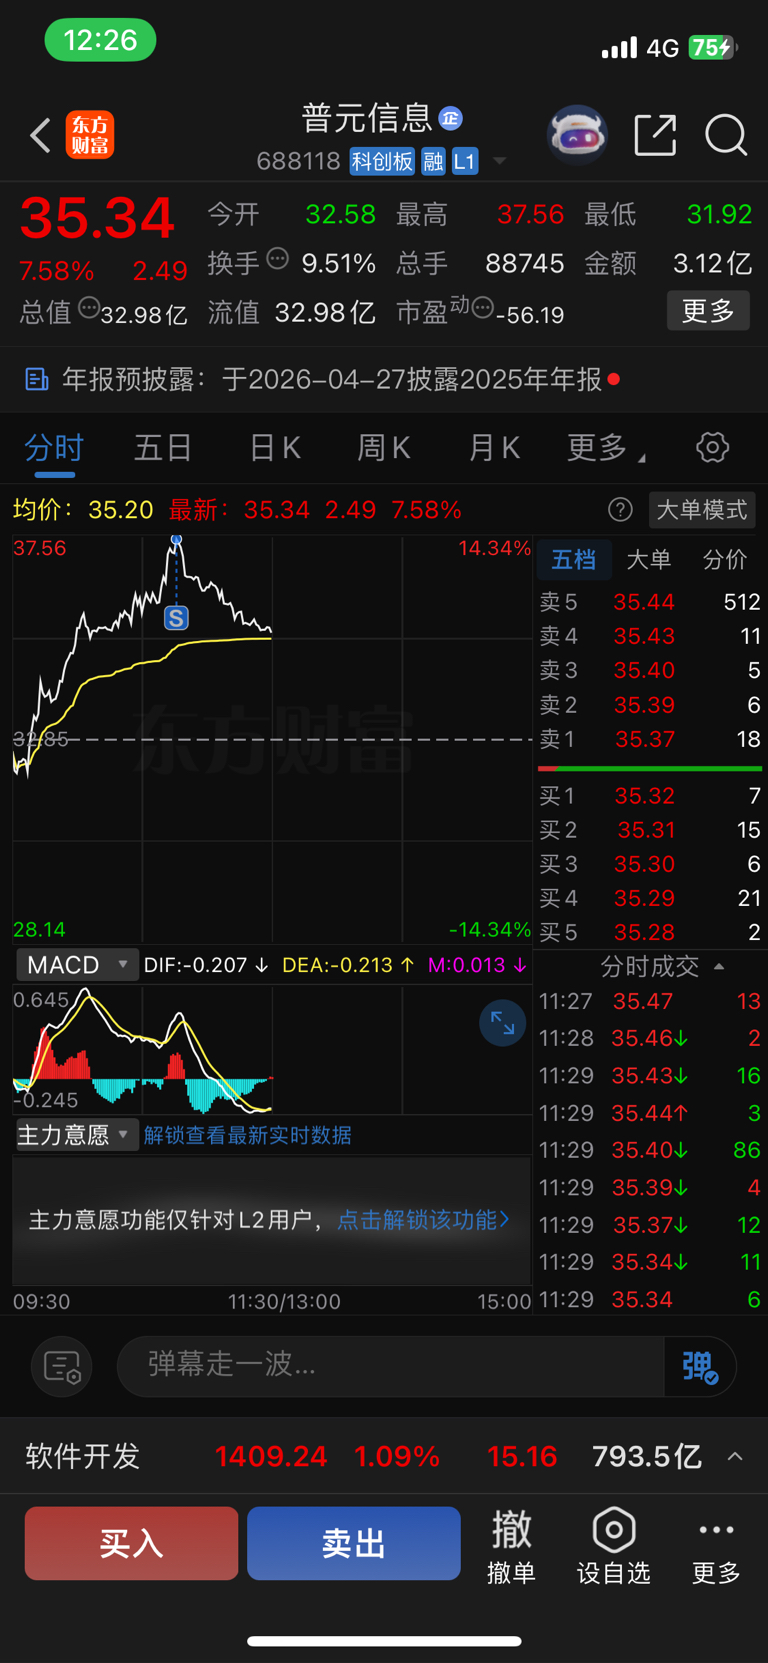Expand the 更多 chart periods menu
Screen dimensions: 768x1663
(x=606, y=448)
